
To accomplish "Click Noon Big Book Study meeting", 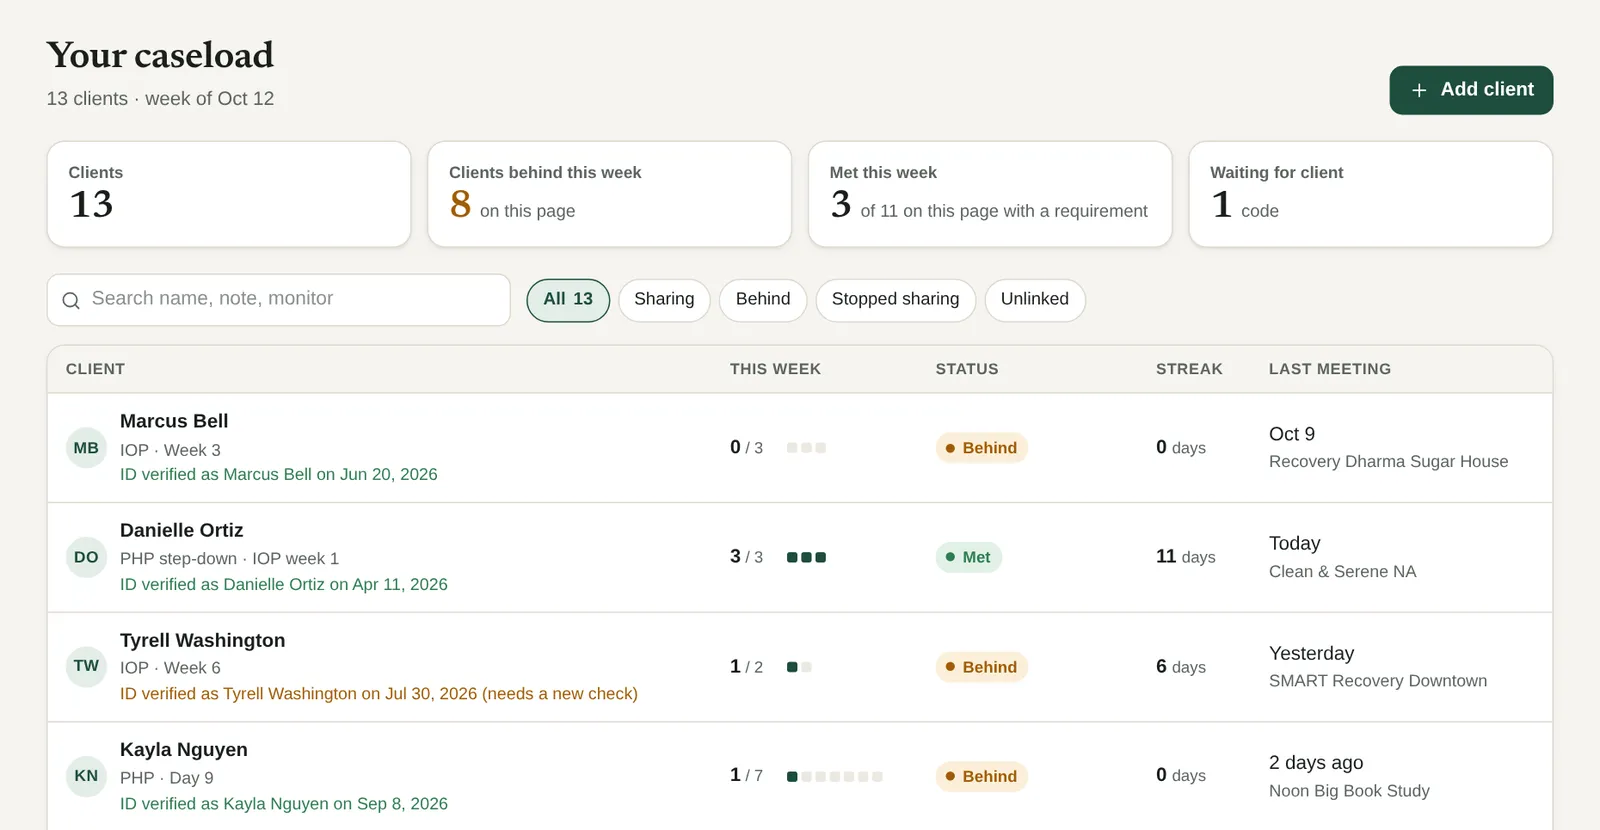I will pyautogui.click(x=1349, y=790).
